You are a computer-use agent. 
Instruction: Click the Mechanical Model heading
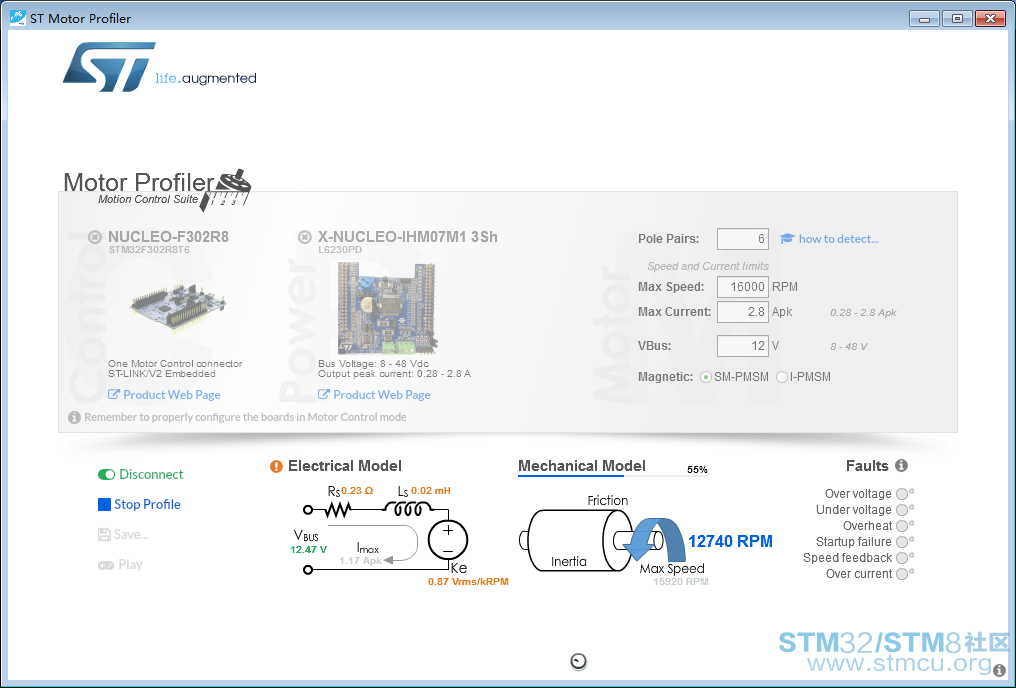(x=582, y=466)
